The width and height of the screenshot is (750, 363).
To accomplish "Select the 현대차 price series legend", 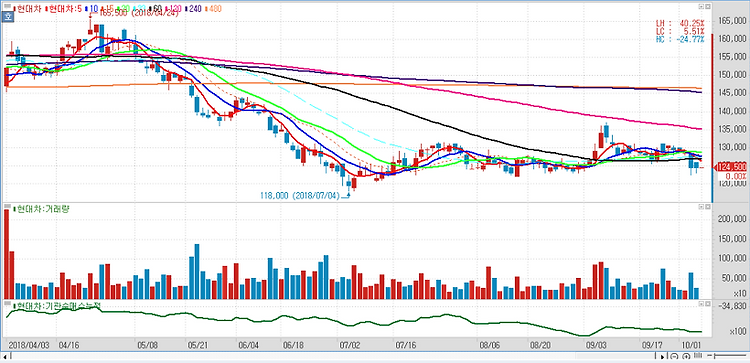I will (27, 9).
